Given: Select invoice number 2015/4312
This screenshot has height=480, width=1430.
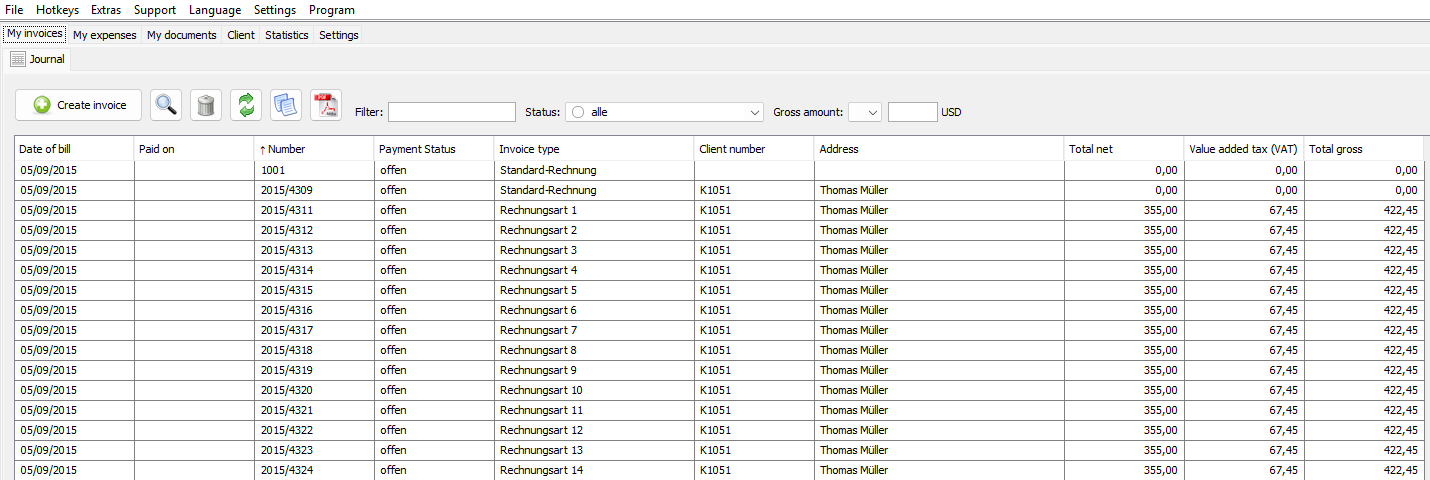Looking at the screenshot, I should pyautogui.click(x=314, y=230).
